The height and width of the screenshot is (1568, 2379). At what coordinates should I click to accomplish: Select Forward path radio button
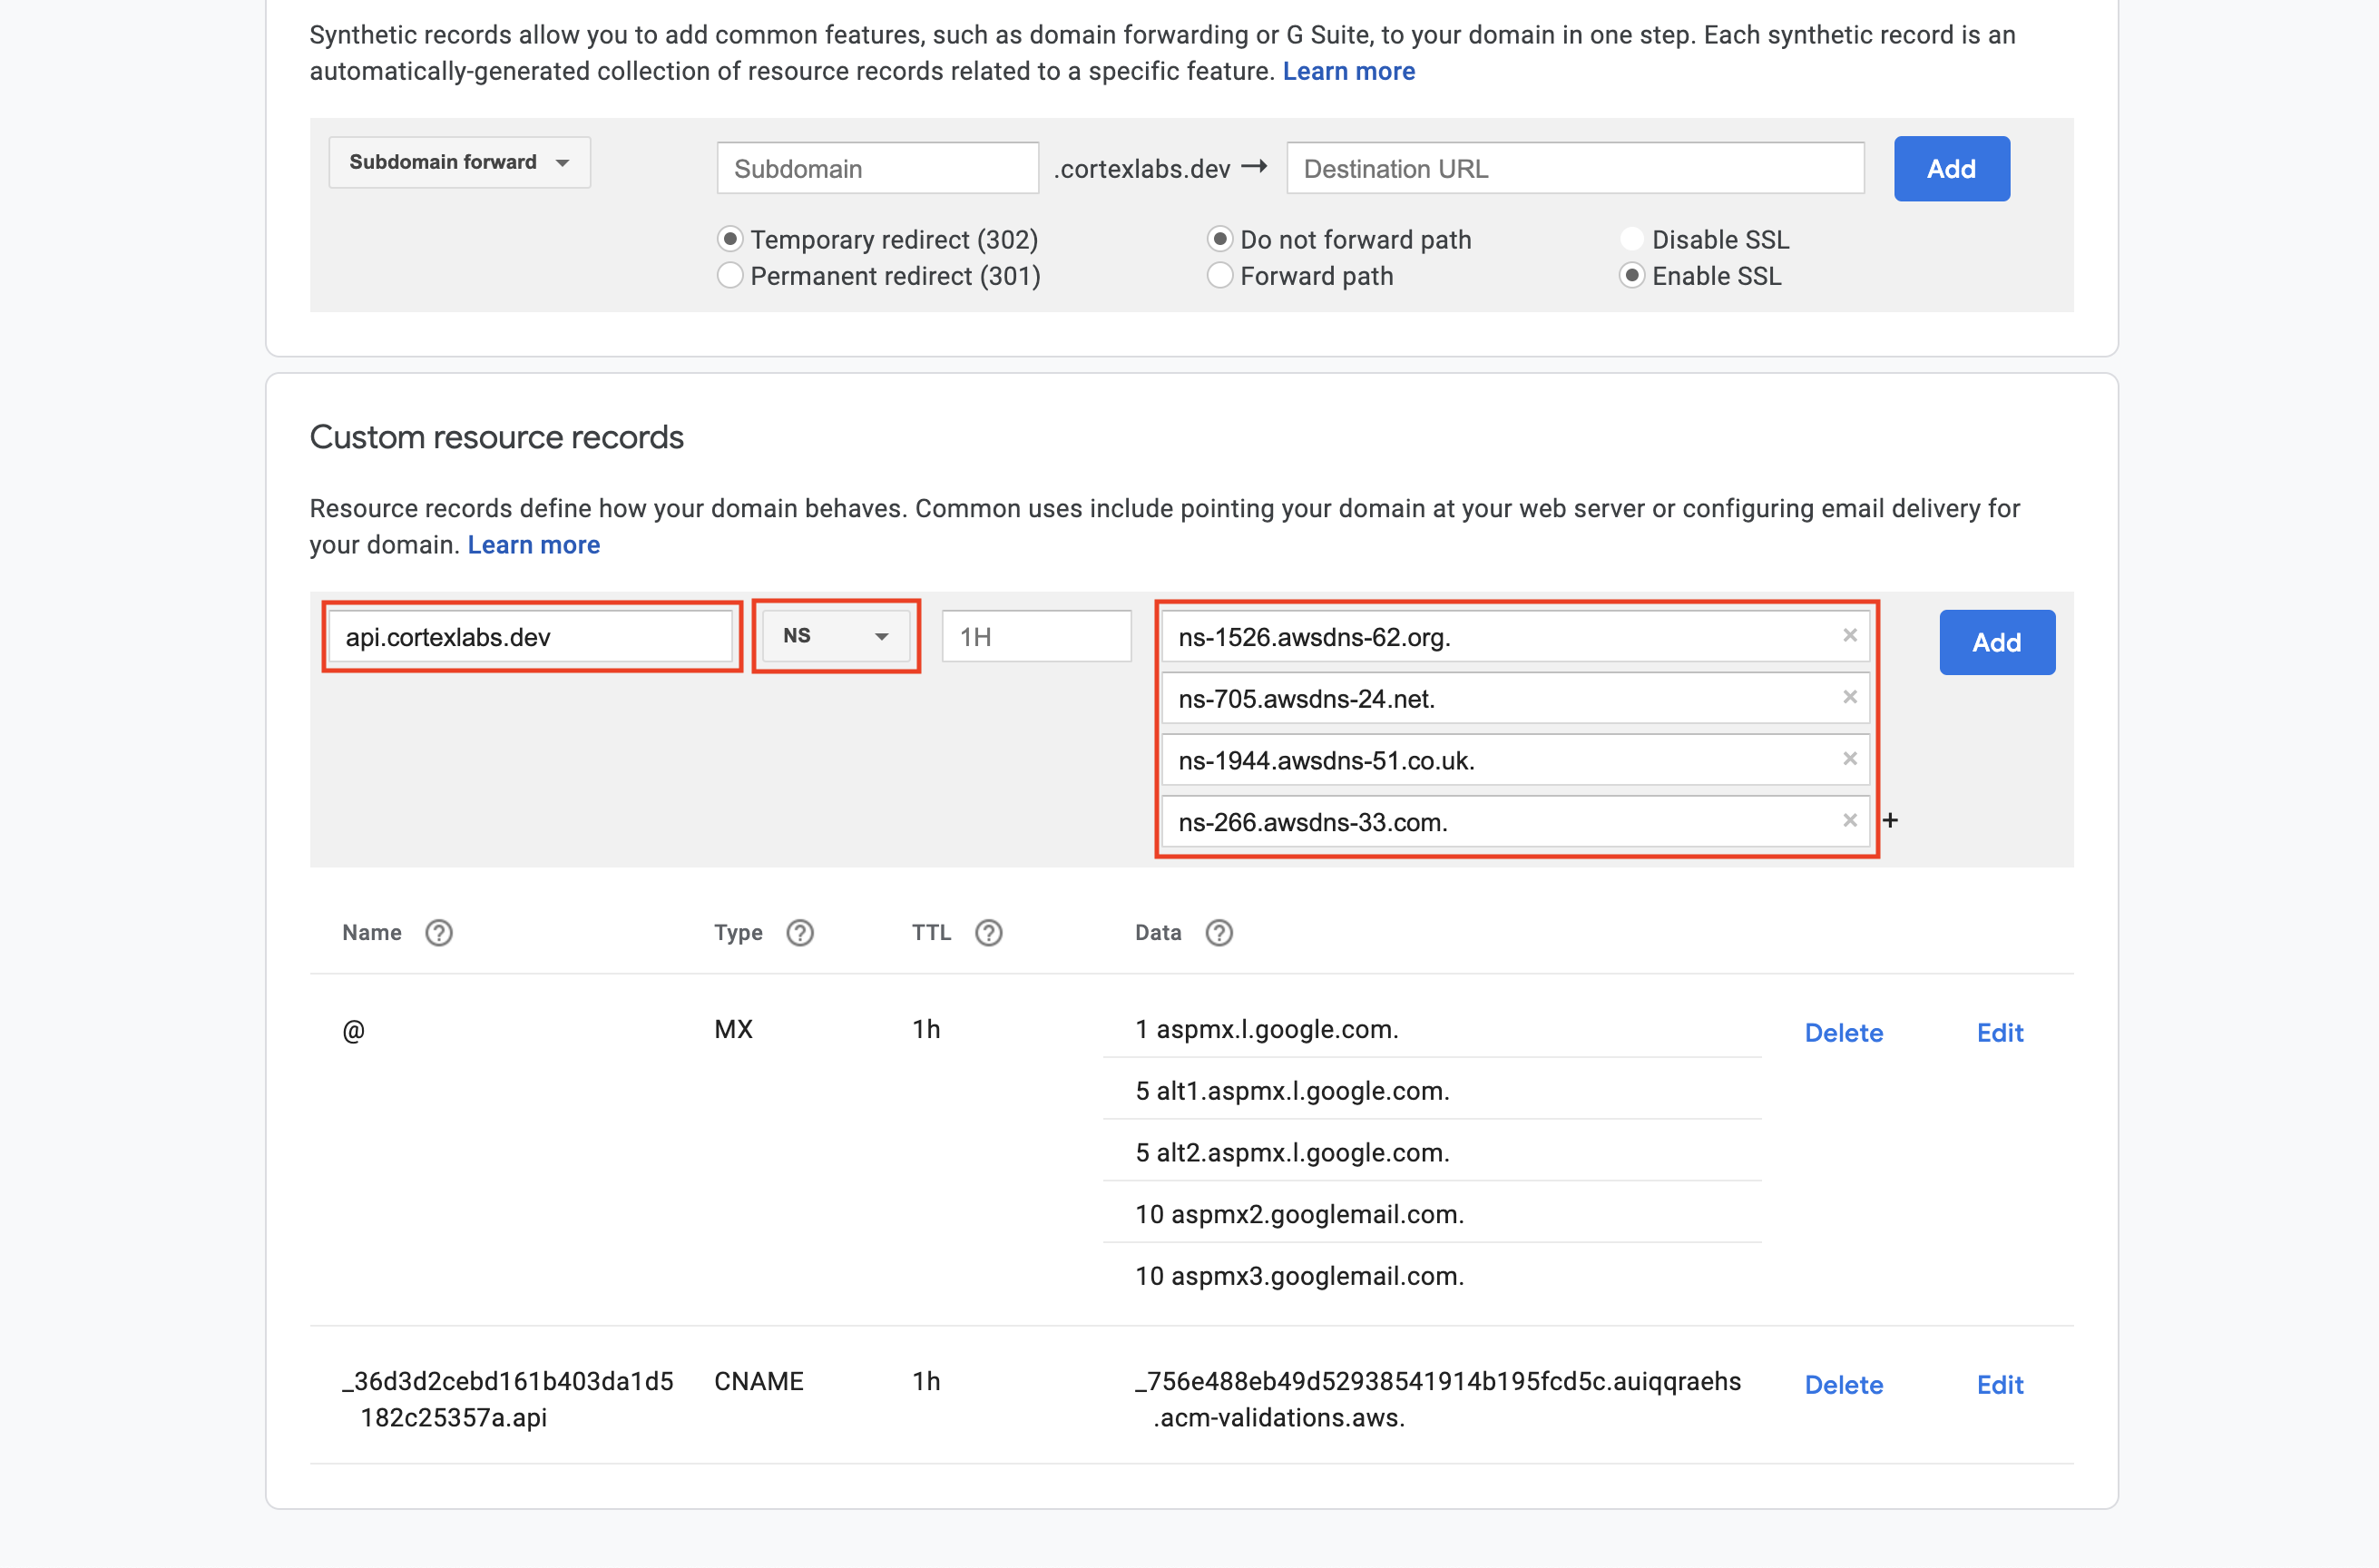[x=1219, y=276]
